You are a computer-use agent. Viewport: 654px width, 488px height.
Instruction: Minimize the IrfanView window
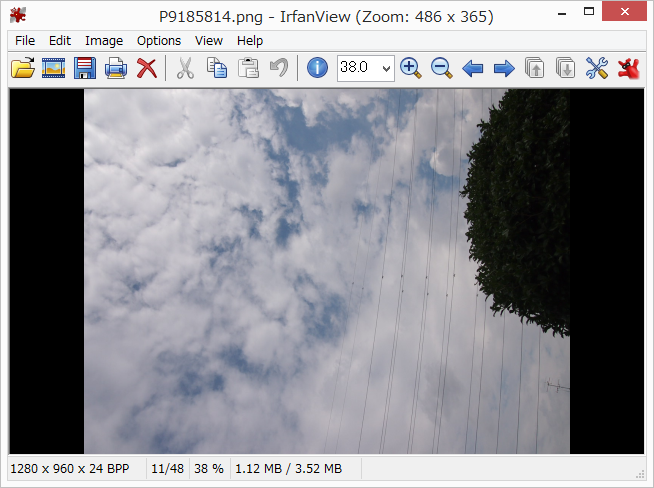pos(562,14)
